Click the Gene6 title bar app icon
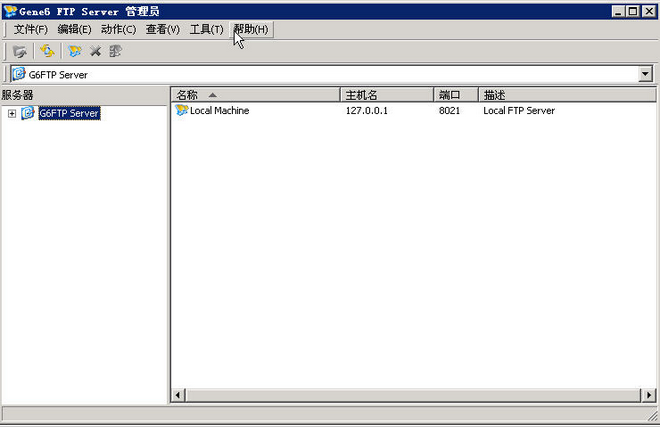Image resolution: width=660 pixels, height=427 pixels. pos(10,11)
